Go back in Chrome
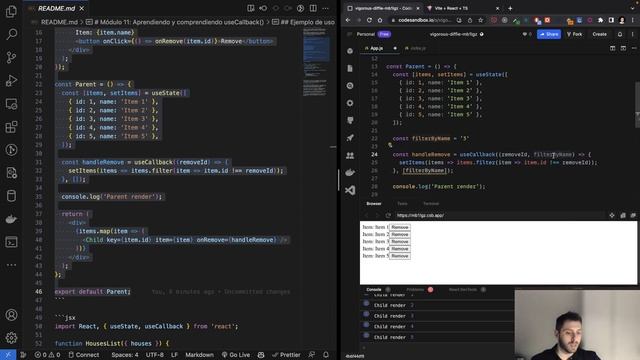The width and height of the screenshot is (640, 360). 348,20
